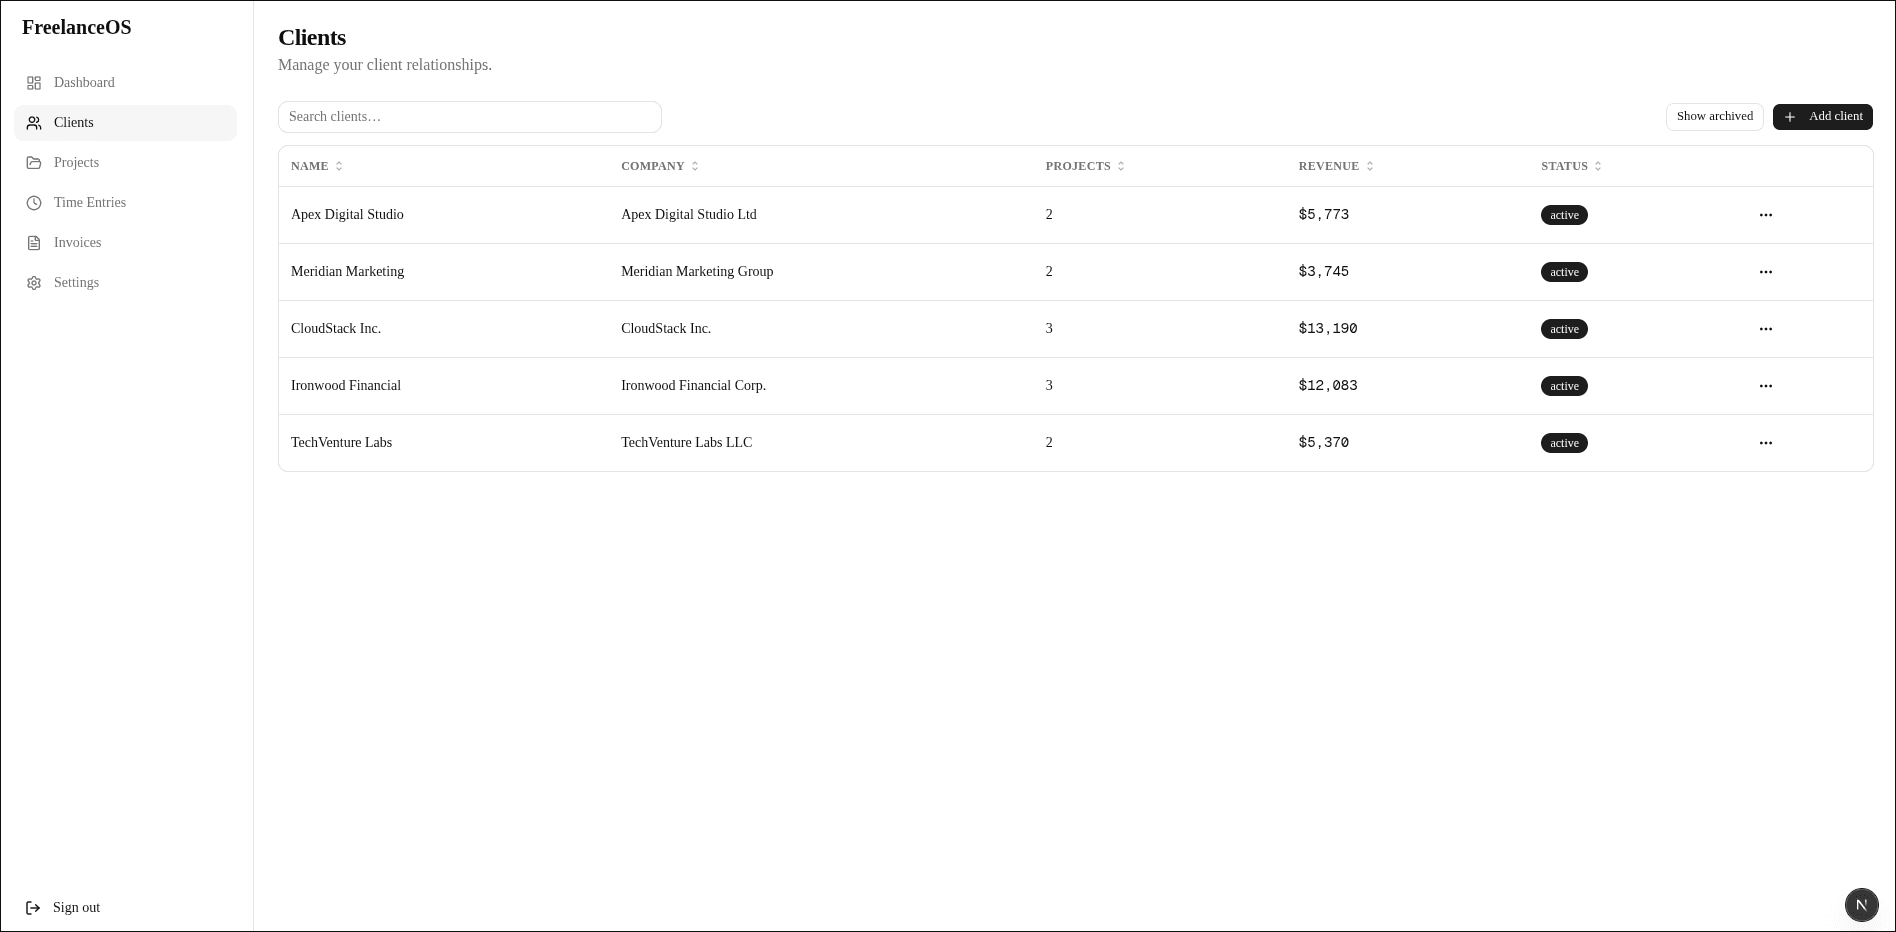
Task: Click the $5,370 revenue value
Action: click(1323, 443)
